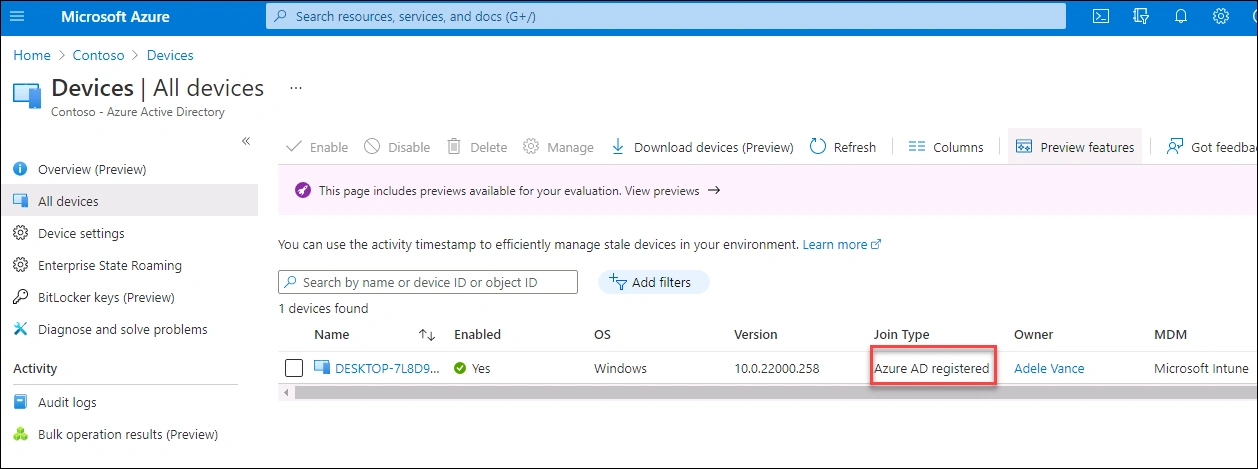Screen dimensions: 1258x469
Task: Click the horizontal scrollbar under the table
Action: click(775, 392)
